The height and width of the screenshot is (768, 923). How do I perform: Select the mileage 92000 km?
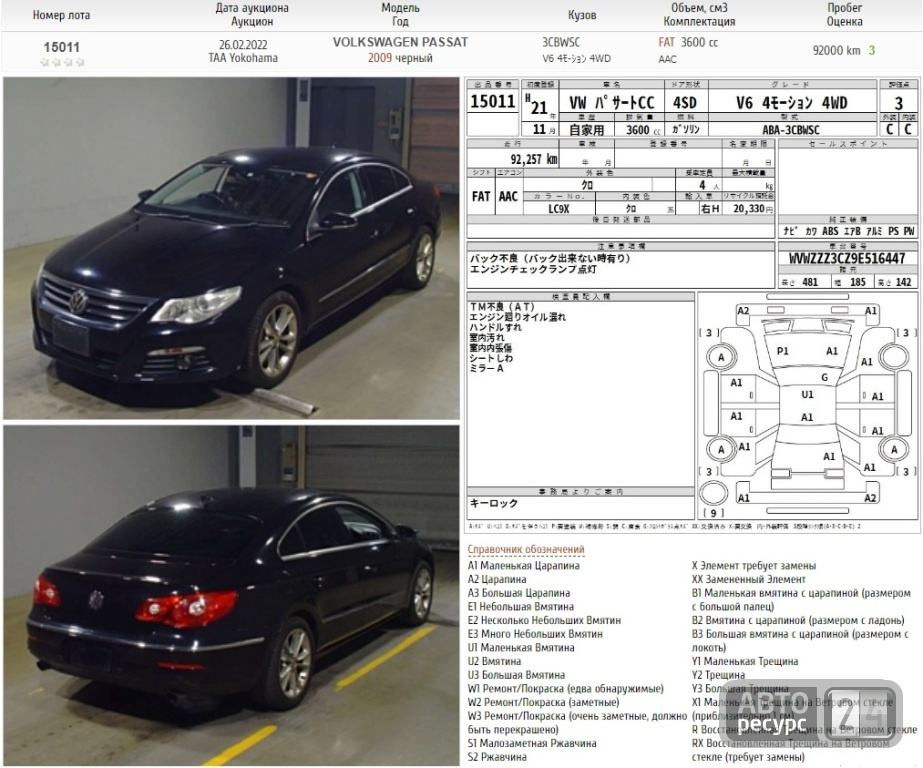click(x=836, y=51)
